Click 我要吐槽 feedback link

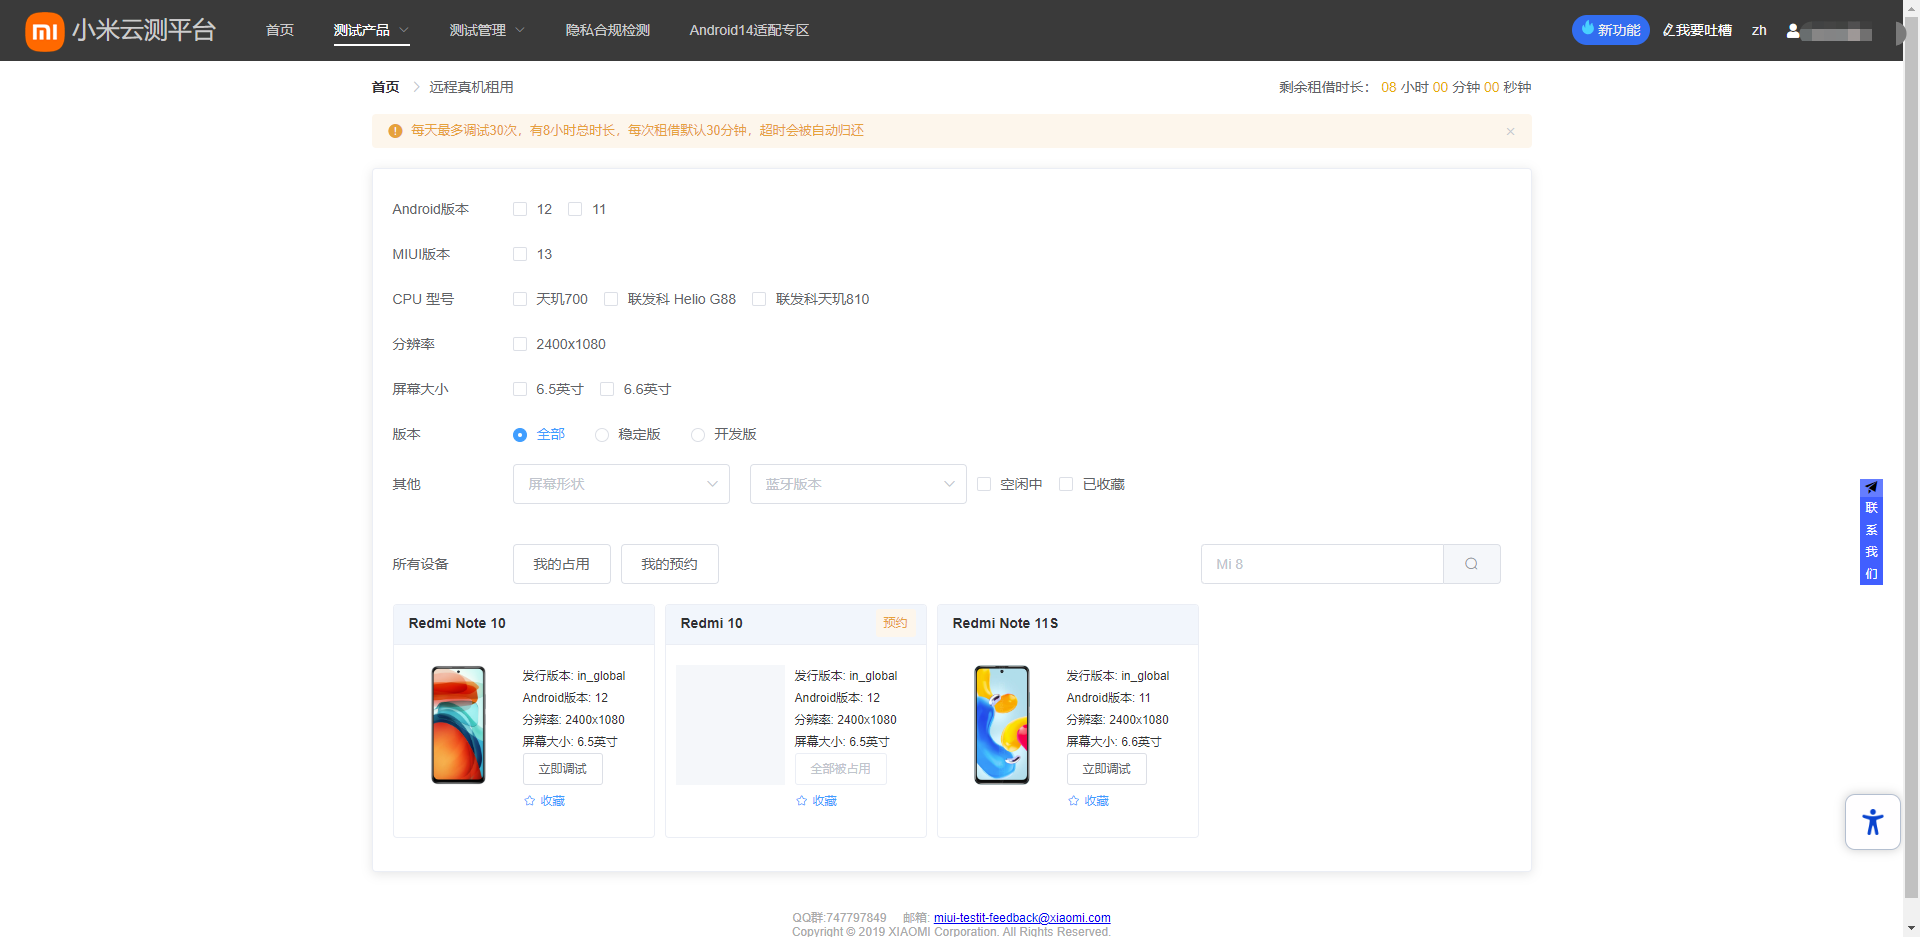pyautogui.click(x=1697, y=31)
